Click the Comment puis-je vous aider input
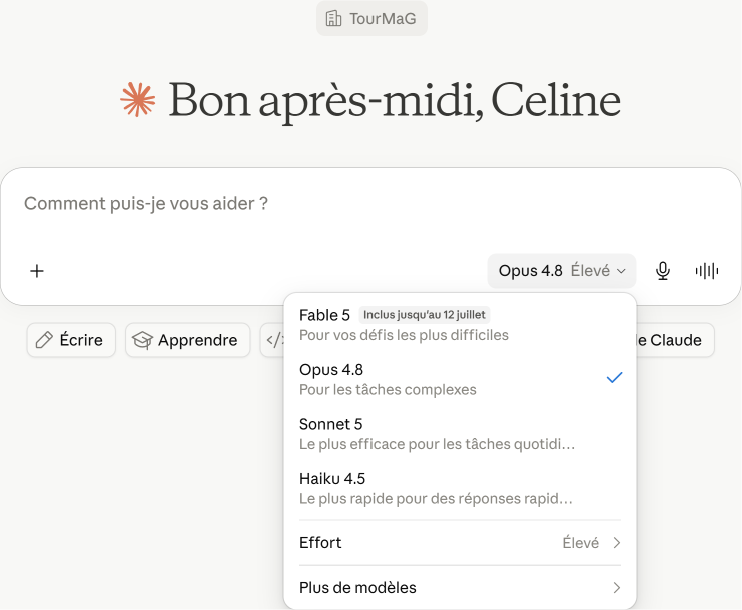 [146, 203]
